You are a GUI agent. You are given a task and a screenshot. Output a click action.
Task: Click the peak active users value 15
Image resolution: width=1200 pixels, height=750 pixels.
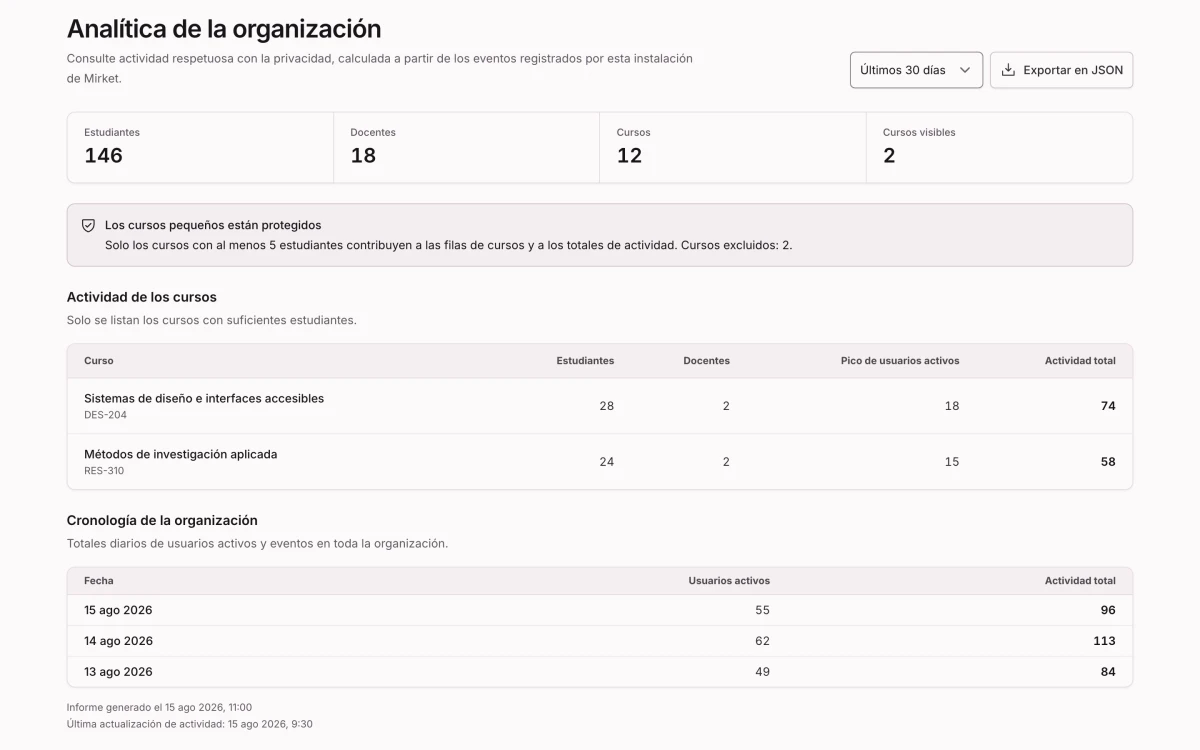click(952, 462)
